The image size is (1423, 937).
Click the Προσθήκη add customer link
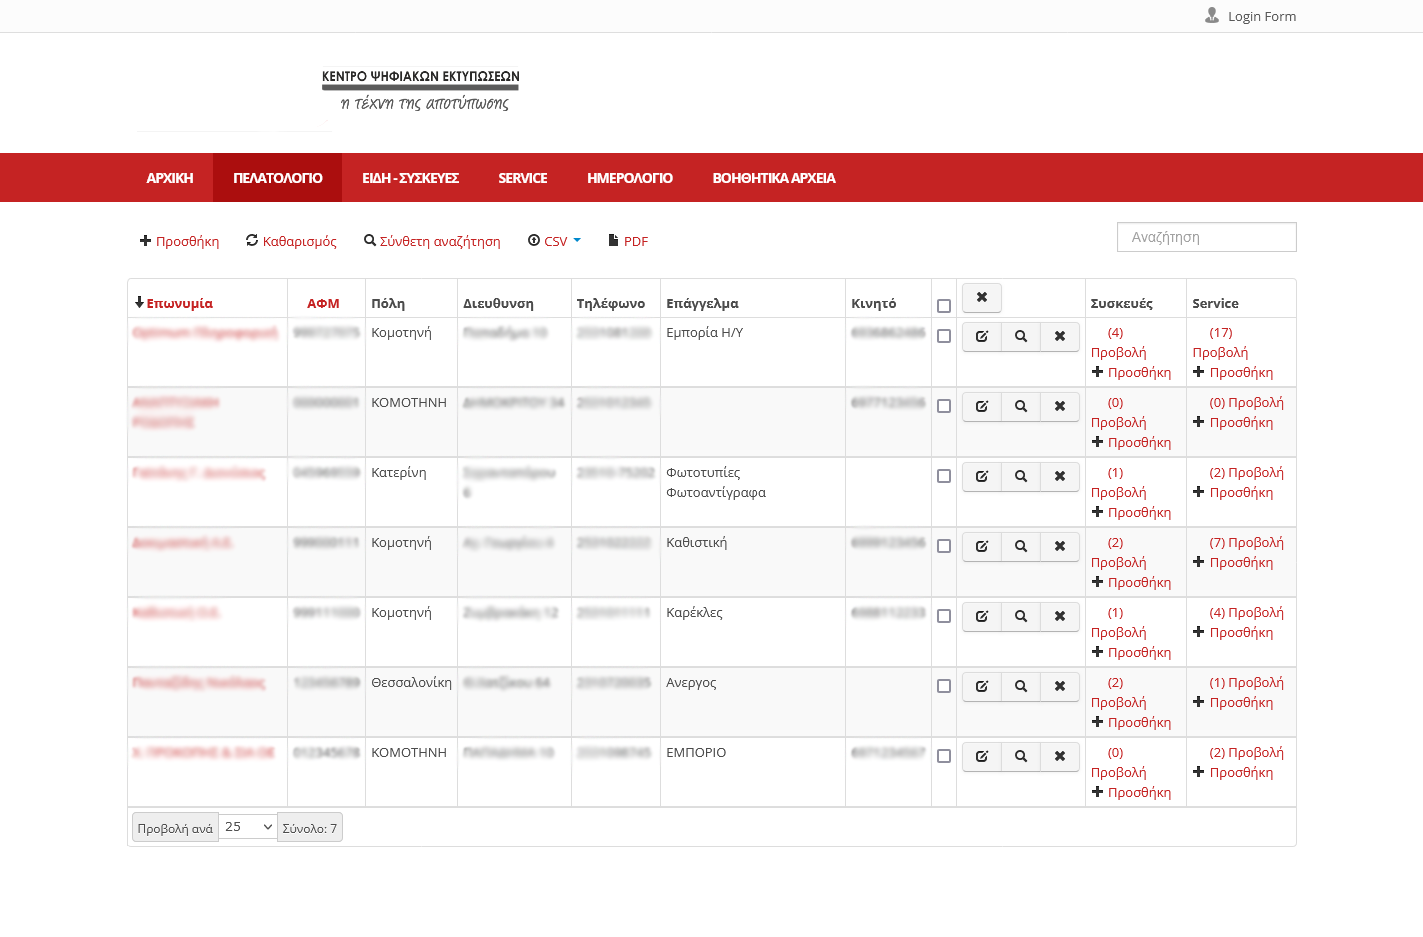pos(180,241)
